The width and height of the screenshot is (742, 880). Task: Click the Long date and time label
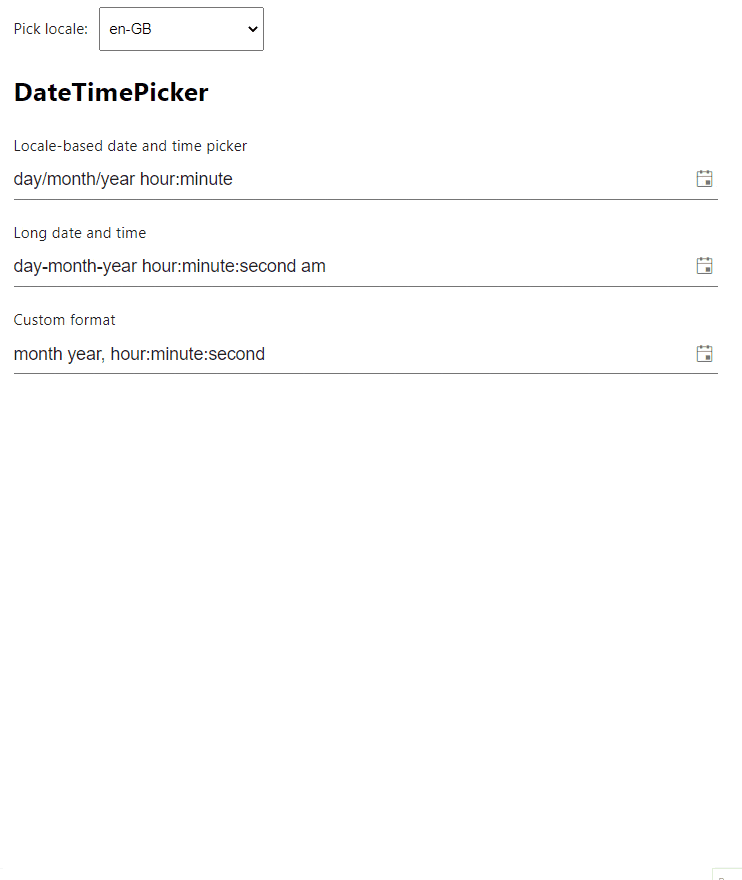click(80, 233)
